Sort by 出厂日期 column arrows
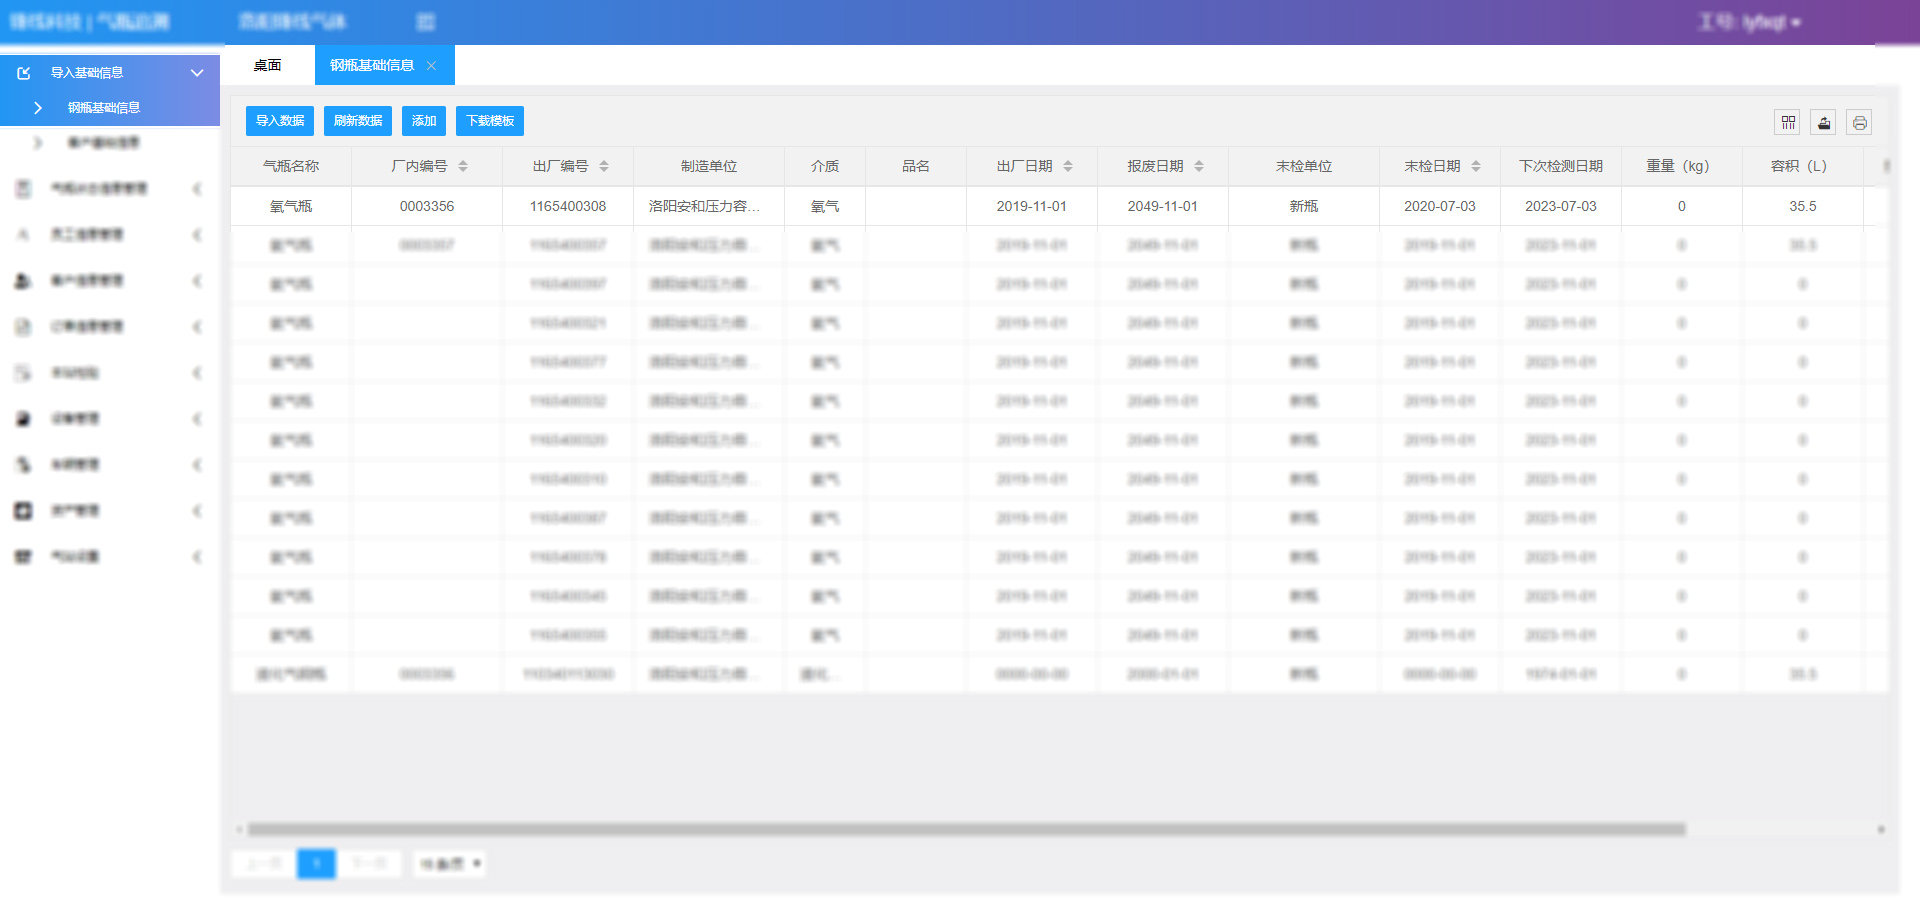Viewport: 1920px width, 921px height. [x=1068, y=166]
